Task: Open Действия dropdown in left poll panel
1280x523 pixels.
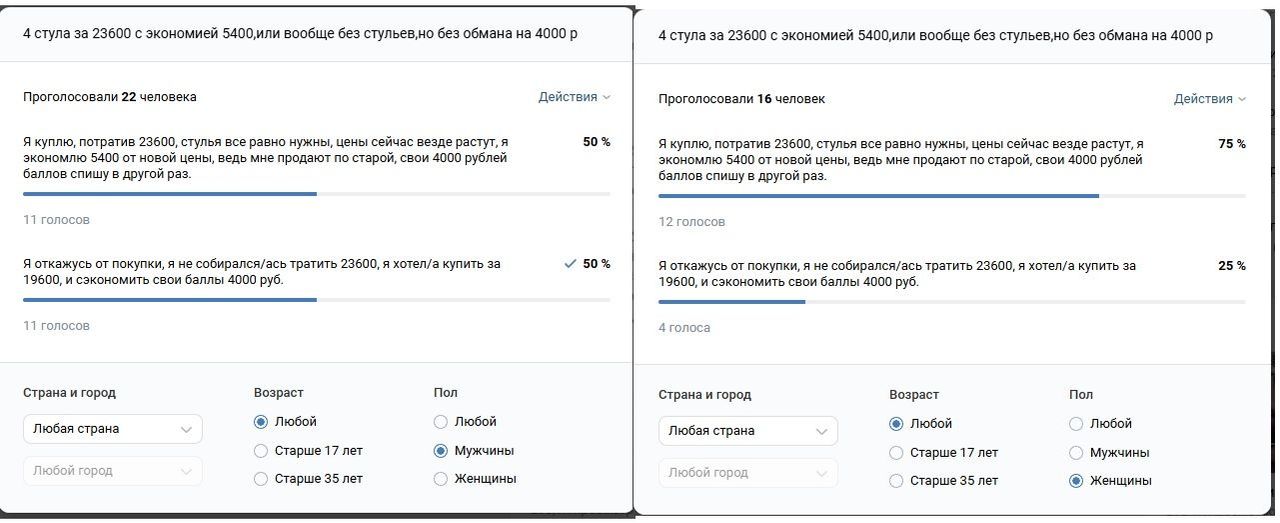Action: point(574,97)
